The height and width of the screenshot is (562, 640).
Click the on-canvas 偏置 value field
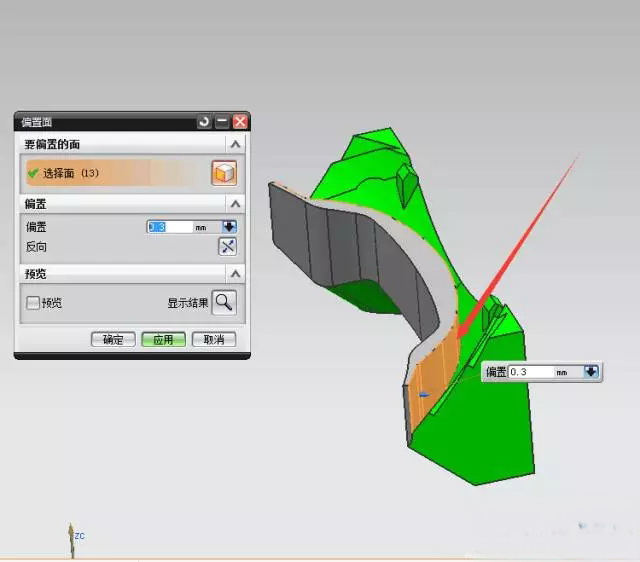click(x=530, y=372)
